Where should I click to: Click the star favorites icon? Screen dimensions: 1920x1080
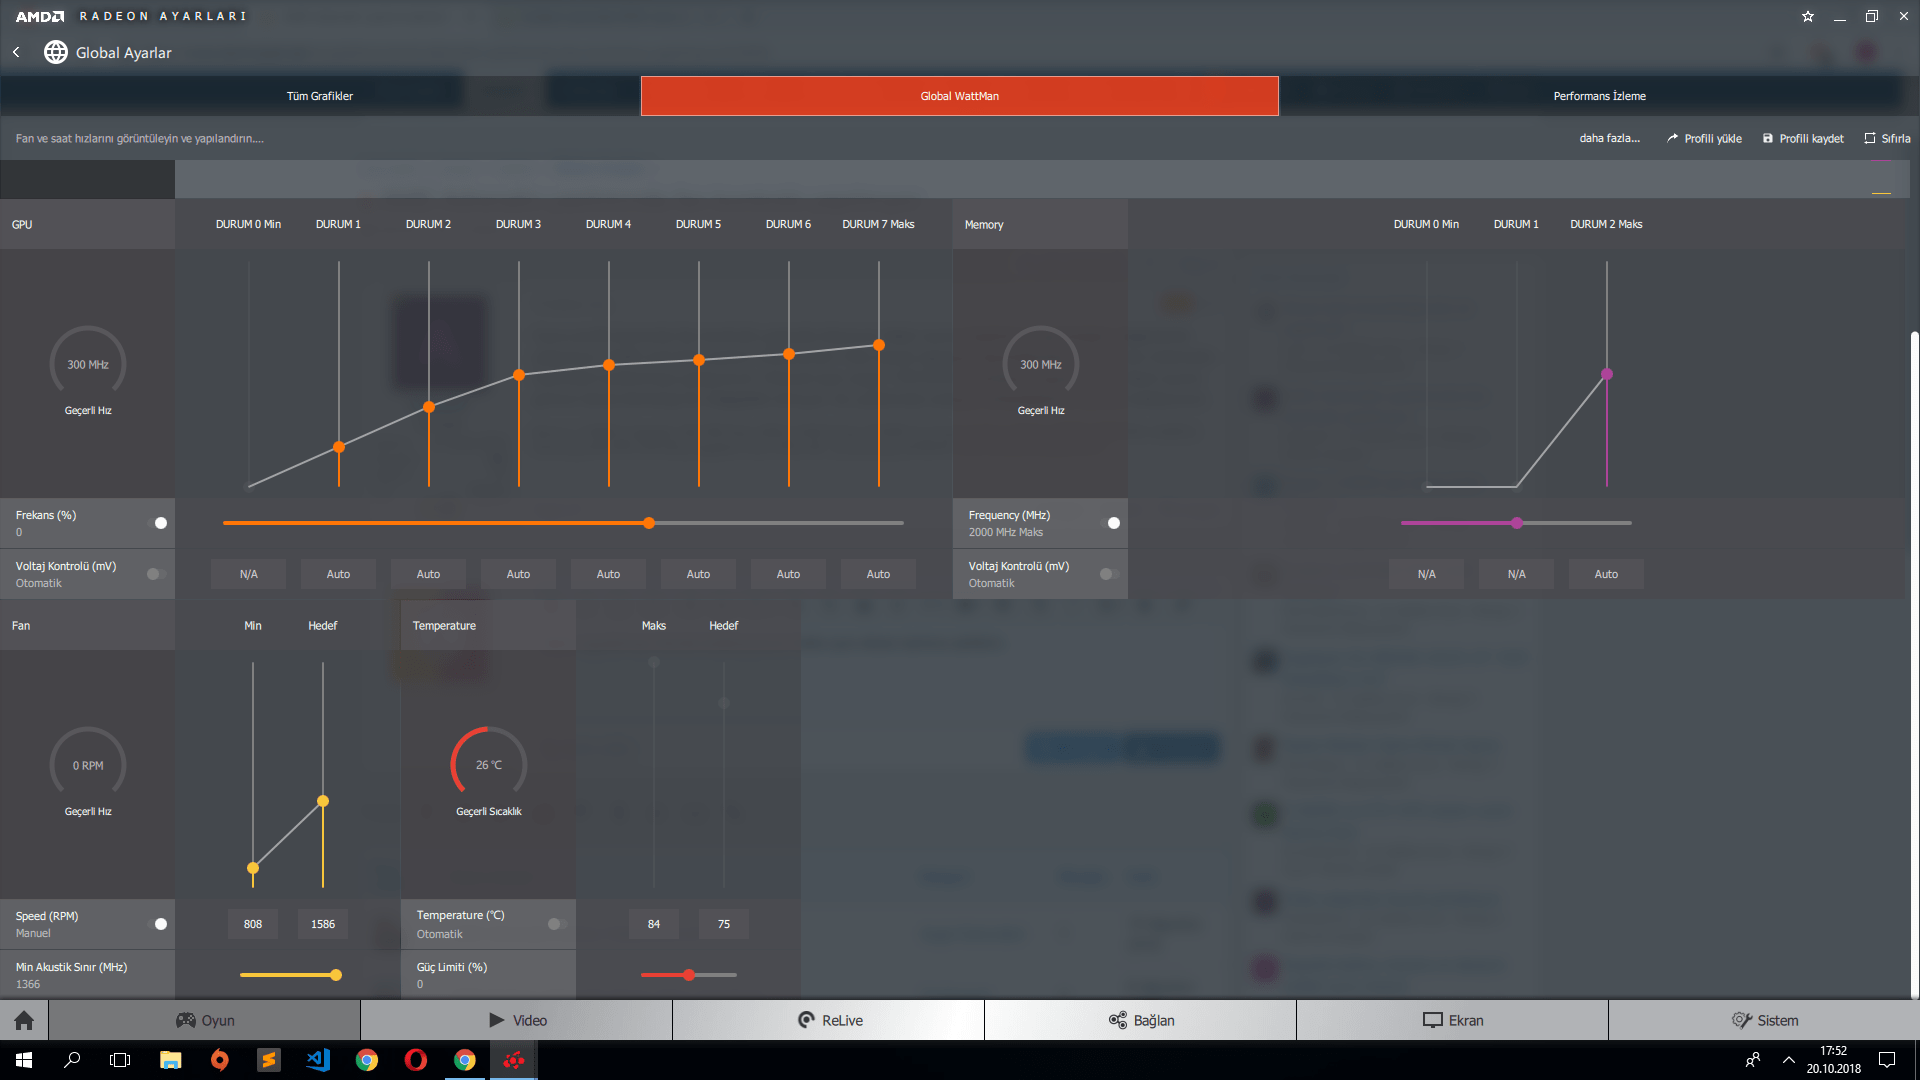pyautogui.click(x=1807, y=16)
